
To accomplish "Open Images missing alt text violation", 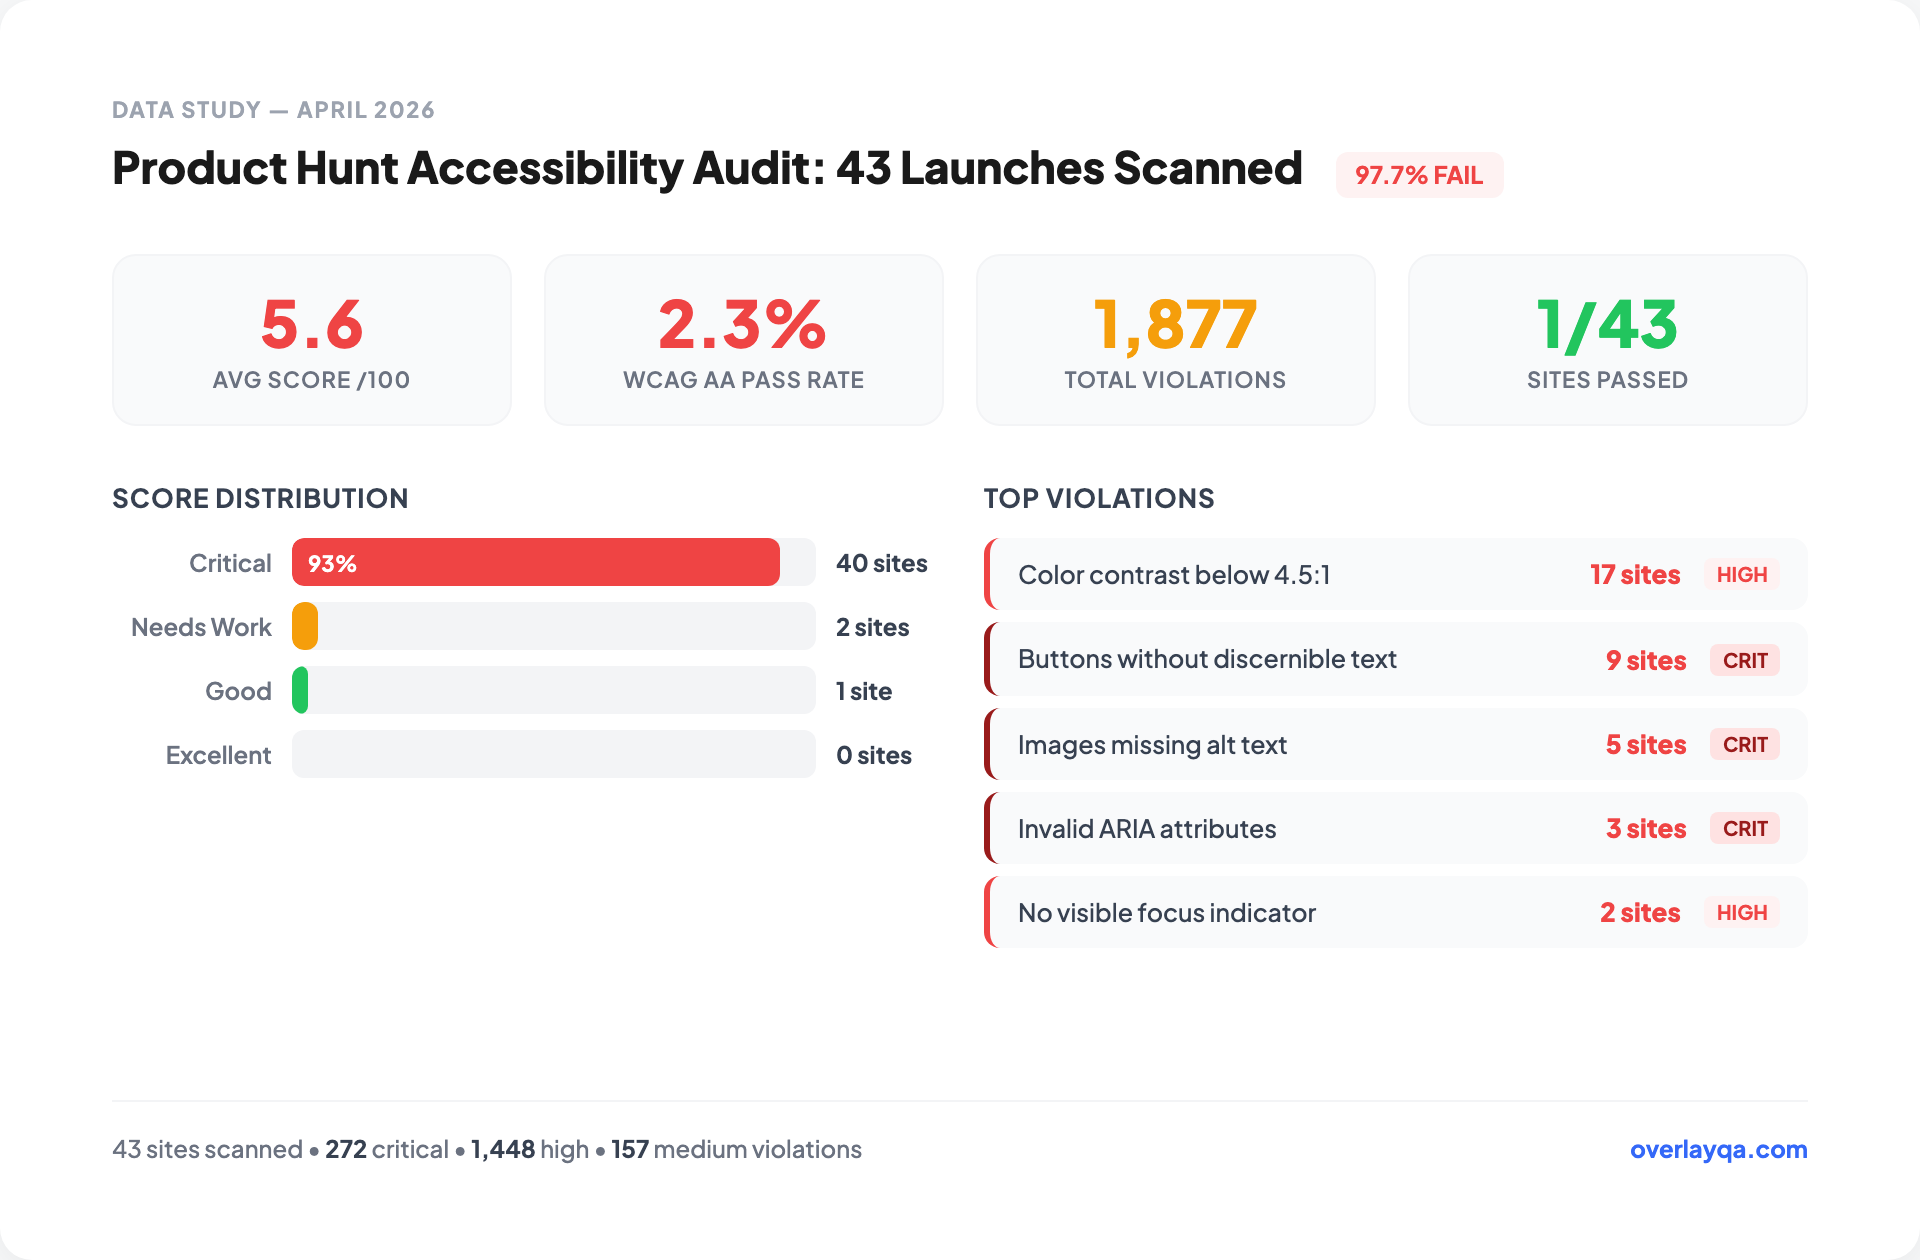I will click(1395, 744).
